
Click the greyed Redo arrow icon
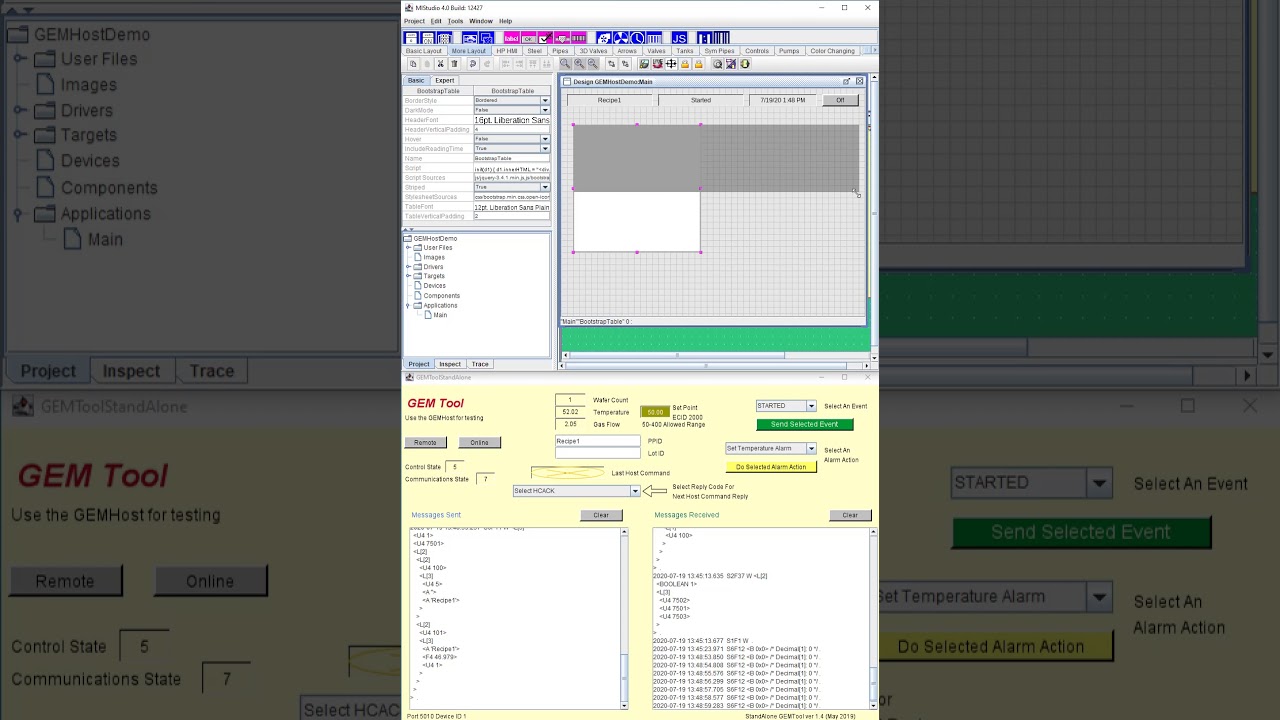point(487,64)
